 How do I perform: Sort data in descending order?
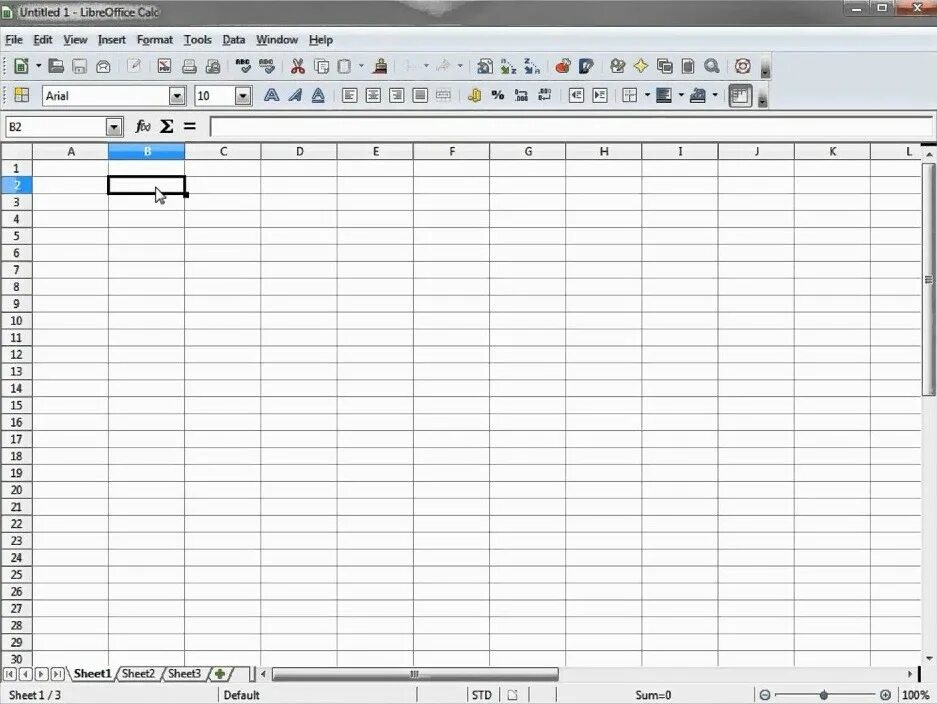532,66
